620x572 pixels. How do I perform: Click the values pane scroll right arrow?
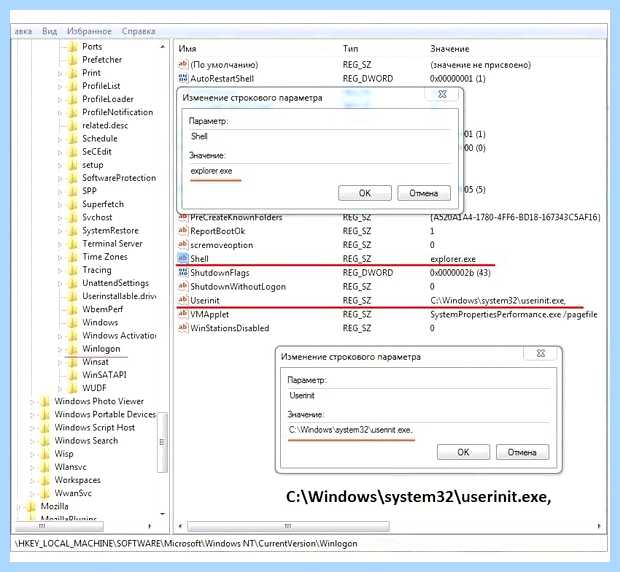pyautogui.click(x=599, y=526)
